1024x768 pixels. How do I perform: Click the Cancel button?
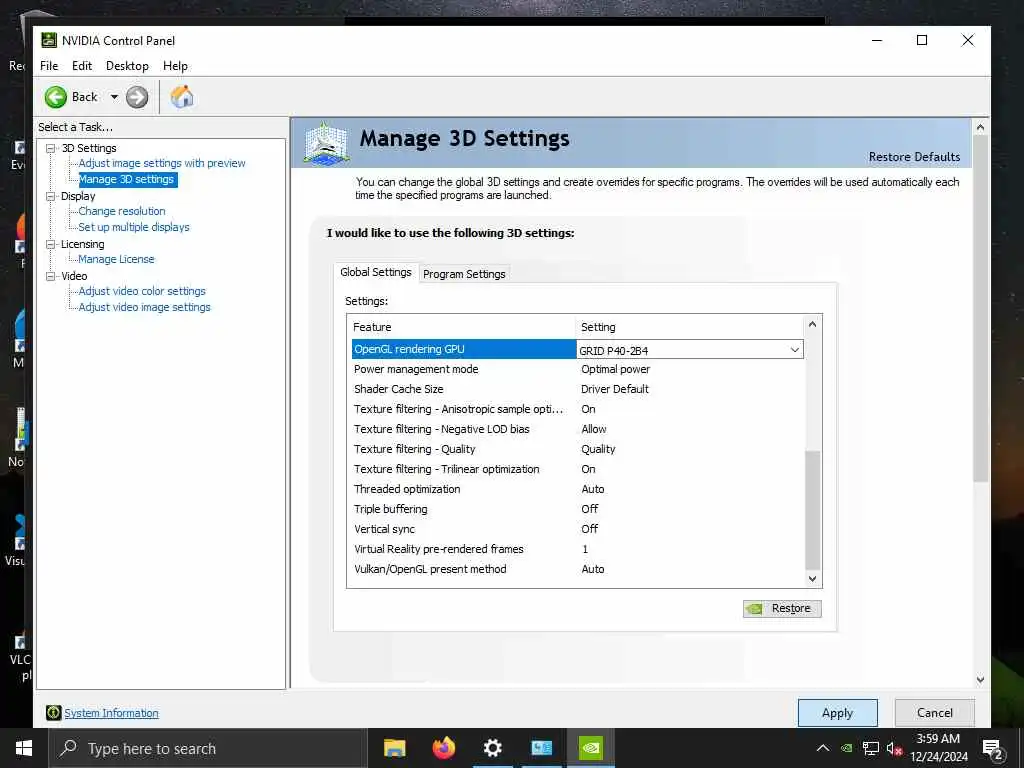point(935,713)
